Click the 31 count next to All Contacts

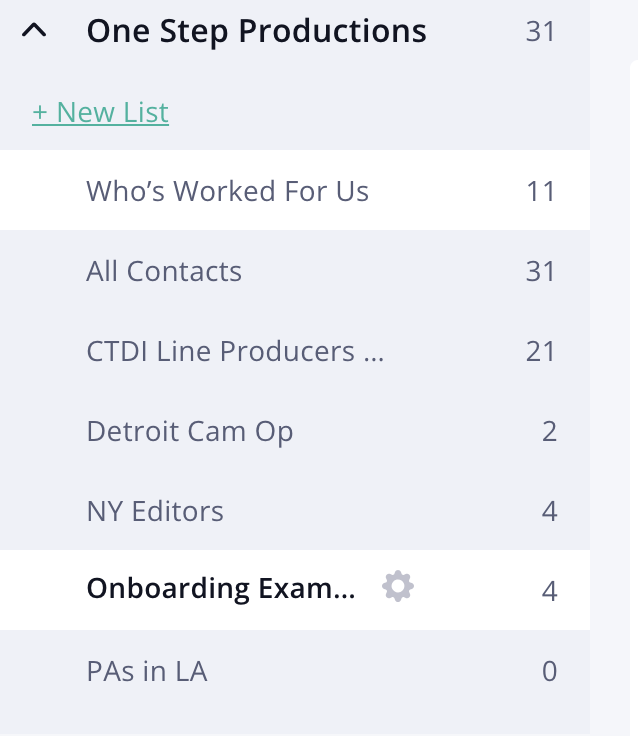pyautogui.click(x=540, y=271)
